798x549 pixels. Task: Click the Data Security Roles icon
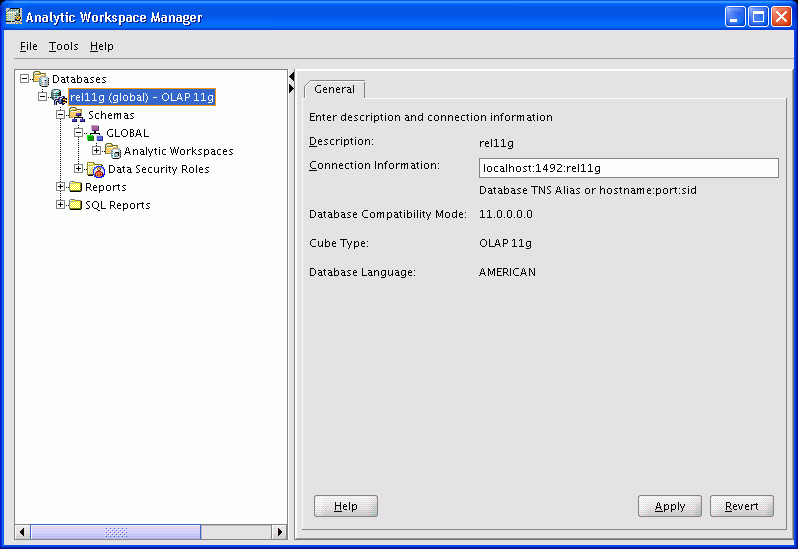click(x=96, y=169)
